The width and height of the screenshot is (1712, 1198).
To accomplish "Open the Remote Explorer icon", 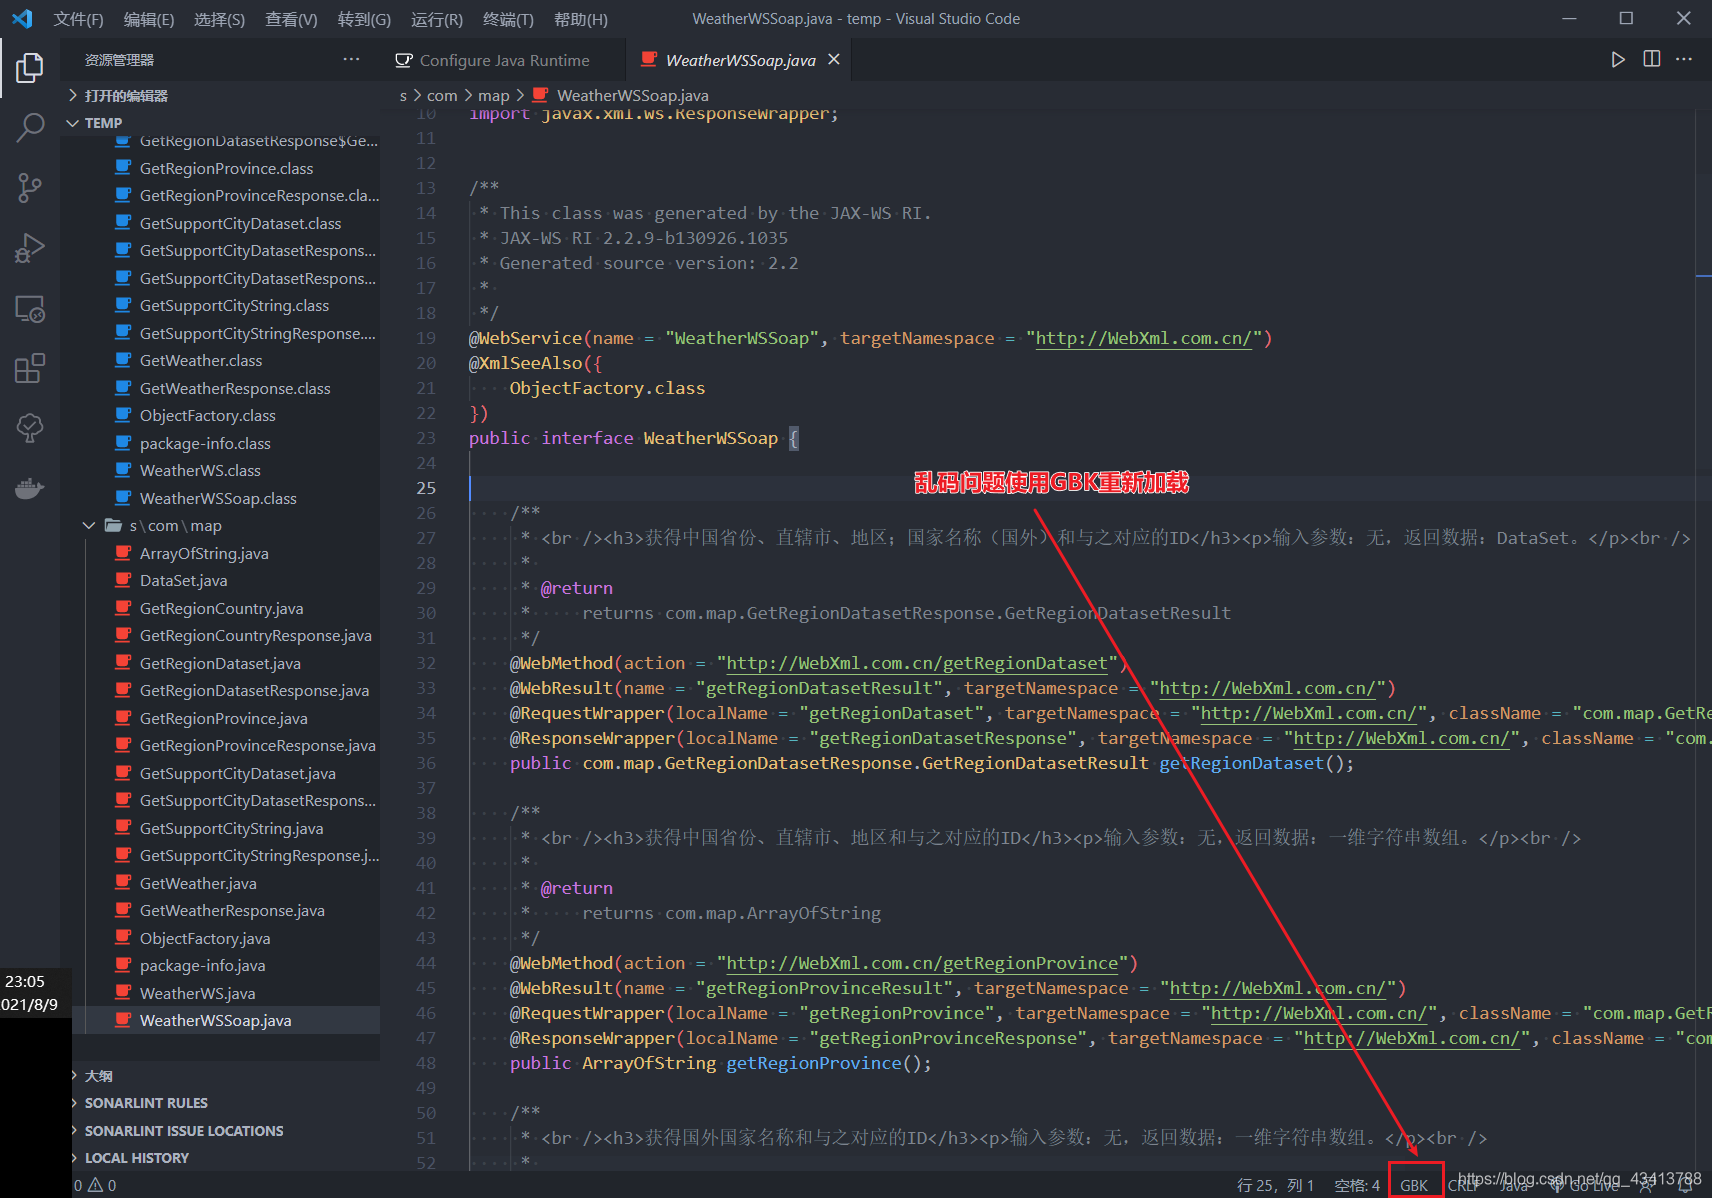I will tap(29, 309).
